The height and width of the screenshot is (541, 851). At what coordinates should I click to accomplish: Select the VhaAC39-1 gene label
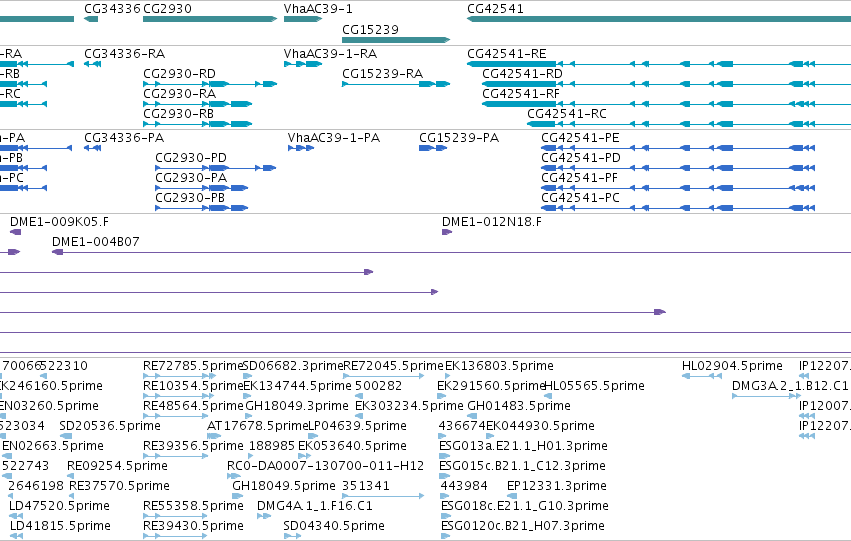pos(318,9)
